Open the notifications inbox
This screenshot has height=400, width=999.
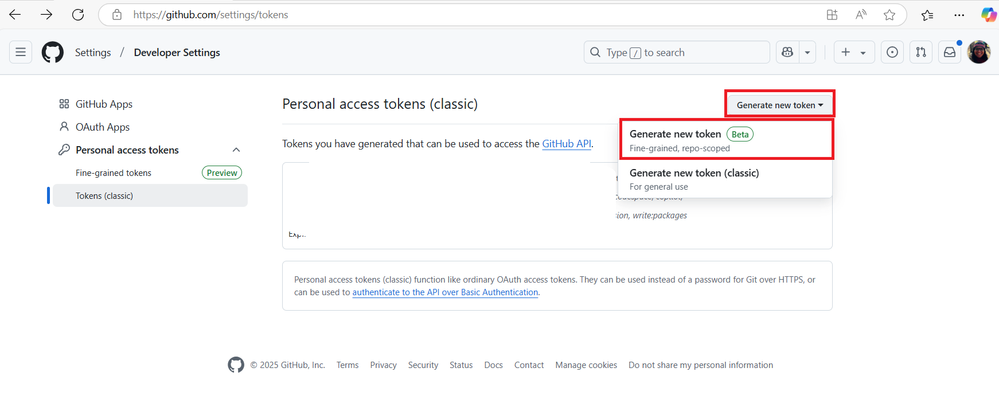950,53
